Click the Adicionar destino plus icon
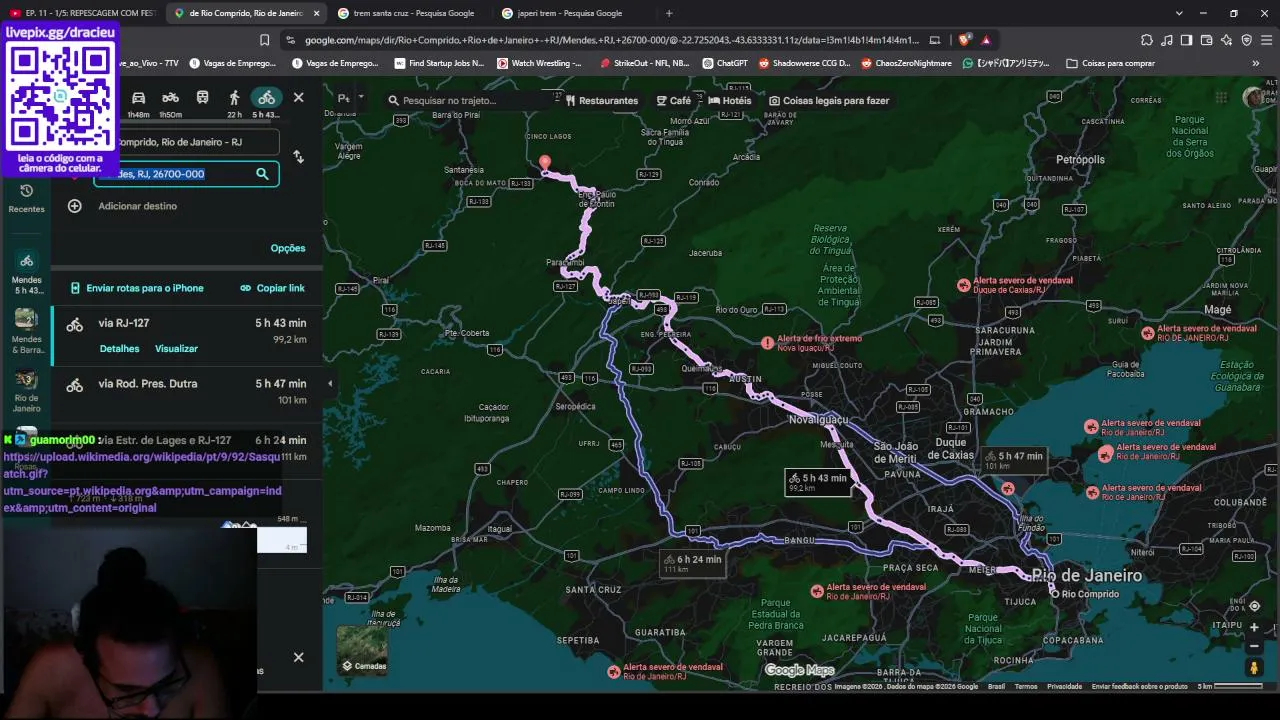 75,206
